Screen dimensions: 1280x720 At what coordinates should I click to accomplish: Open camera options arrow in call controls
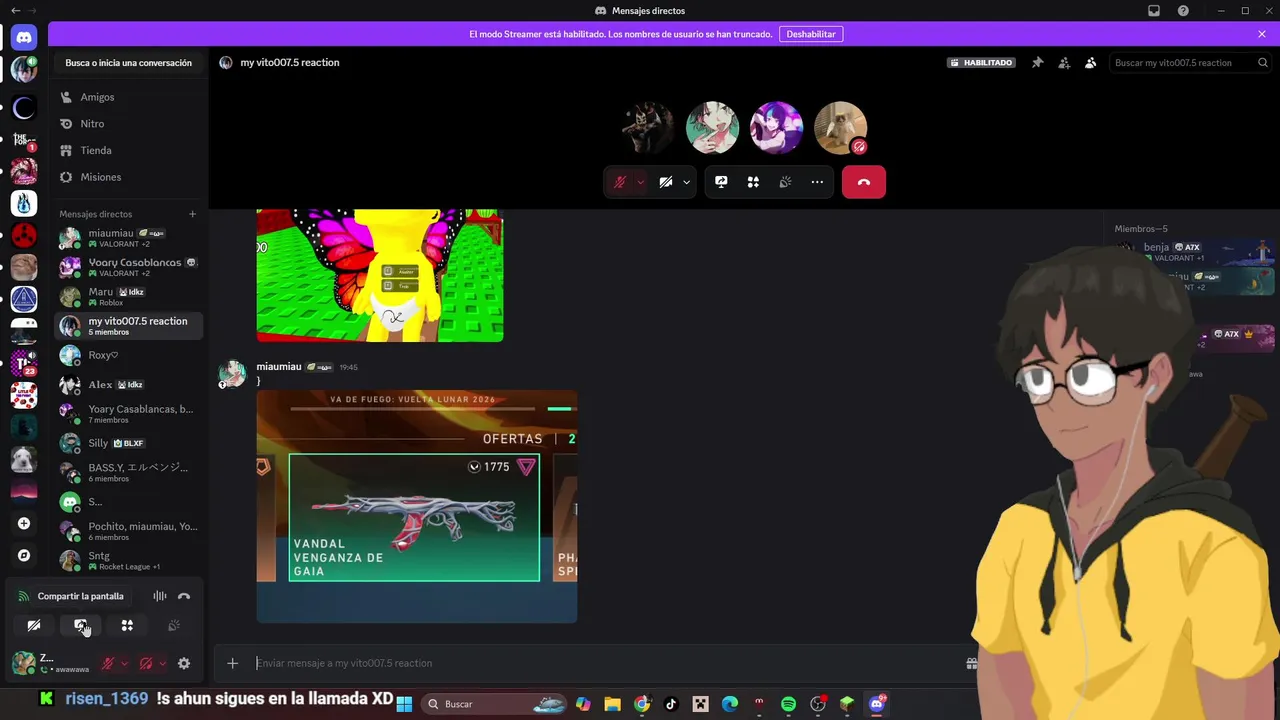tap(686, 182)
